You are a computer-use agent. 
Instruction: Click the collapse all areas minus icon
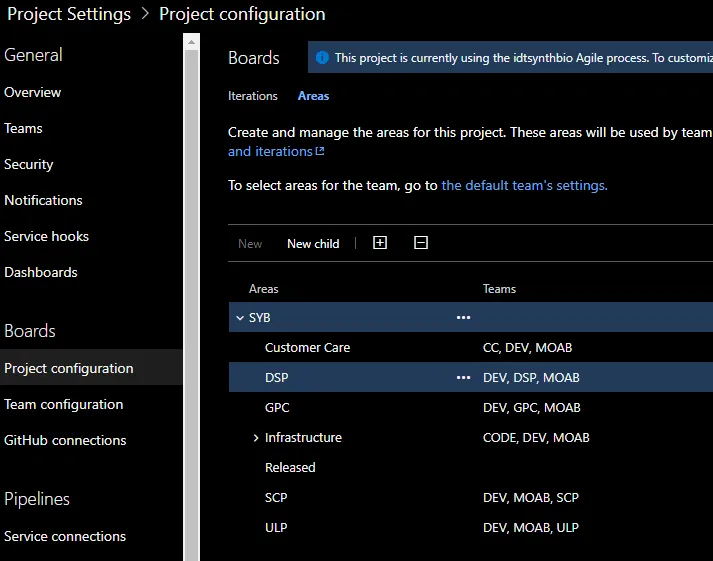[x=421, y=243]
